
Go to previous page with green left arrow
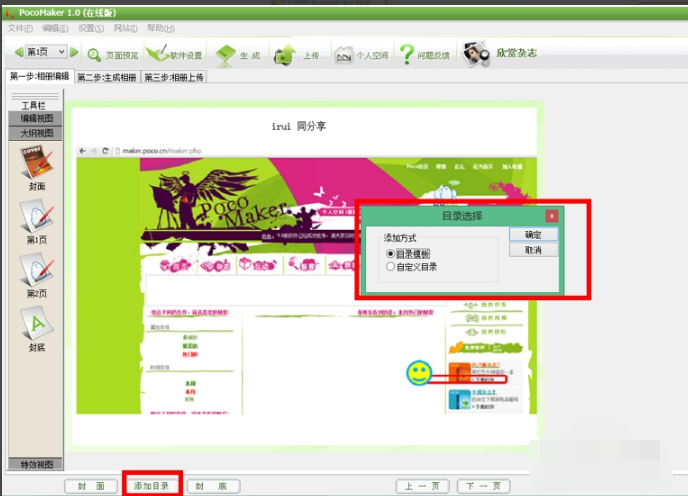point(18,52)
